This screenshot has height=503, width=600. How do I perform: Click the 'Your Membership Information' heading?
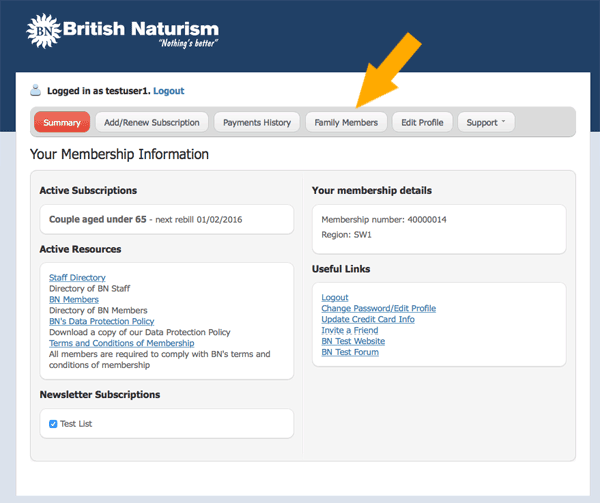tap(119, 154)
